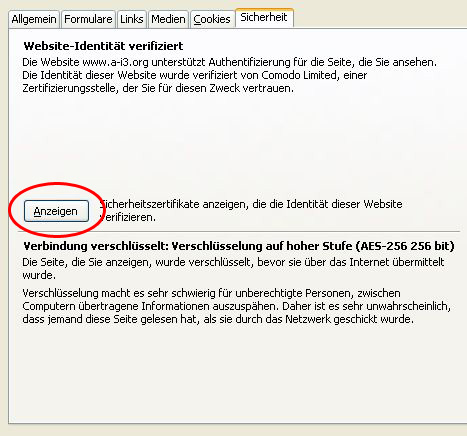Click the Comodo Limited issuer name
The image size is (467, 436).
click(x=299, y=75)
